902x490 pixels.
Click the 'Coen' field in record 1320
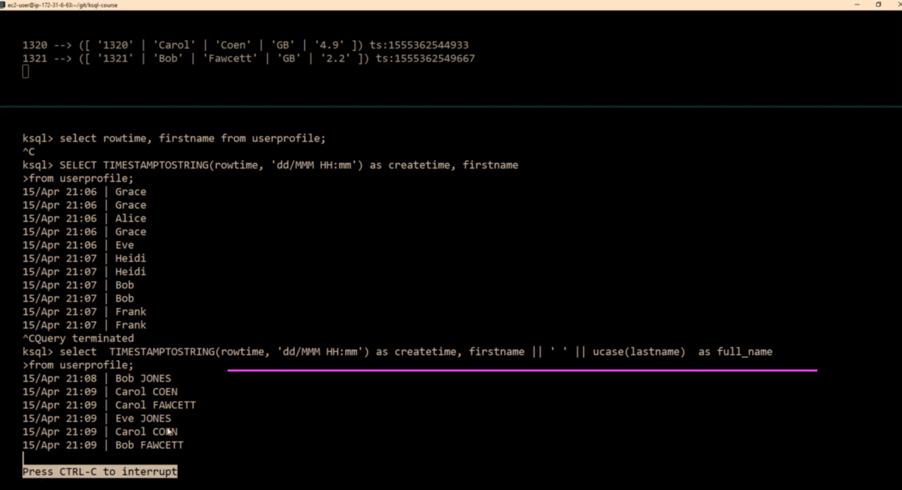coord(232,45)
